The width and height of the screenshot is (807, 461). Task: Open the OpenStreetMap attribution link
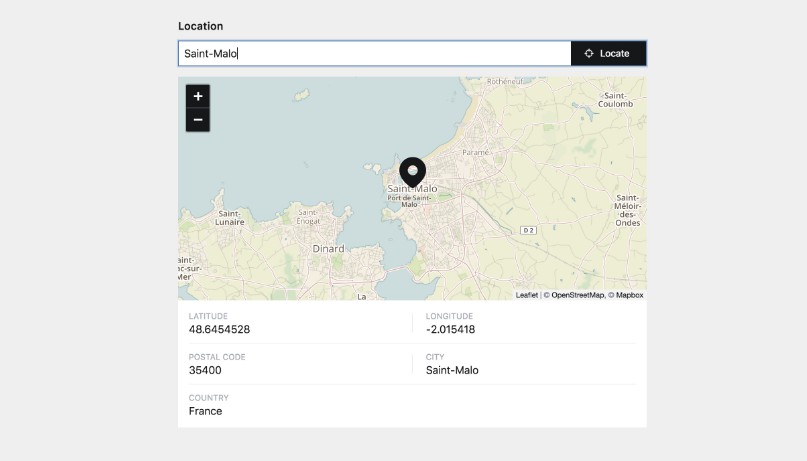pyautogui.click(x=577, y=295)
